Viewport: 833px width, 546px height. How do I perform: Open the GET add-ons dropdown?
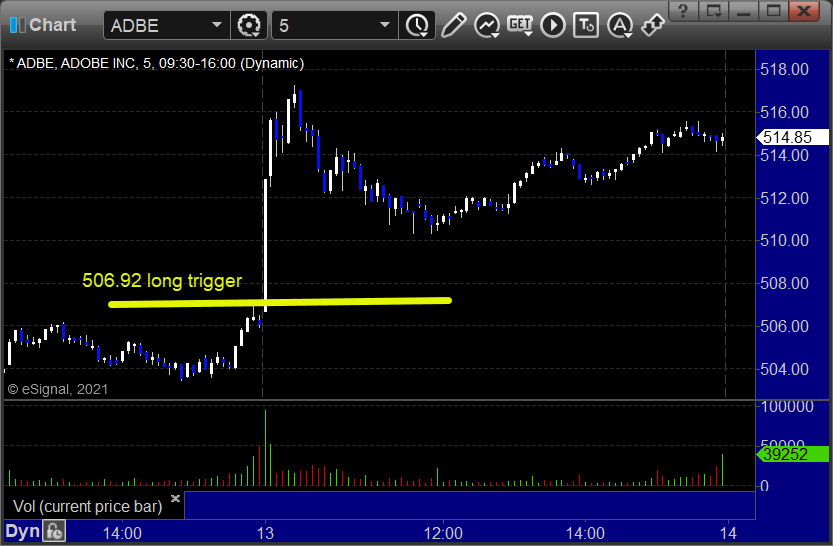point(520,25)
